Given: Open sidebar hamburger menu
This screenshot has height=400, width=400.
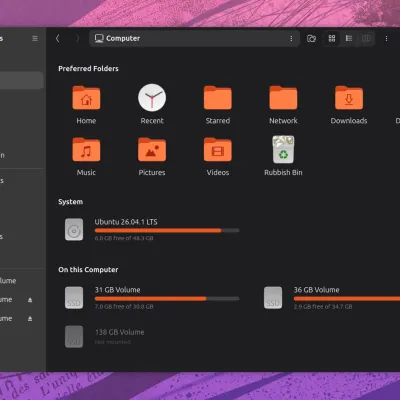Looking at the screenshot, I should 35,38.
